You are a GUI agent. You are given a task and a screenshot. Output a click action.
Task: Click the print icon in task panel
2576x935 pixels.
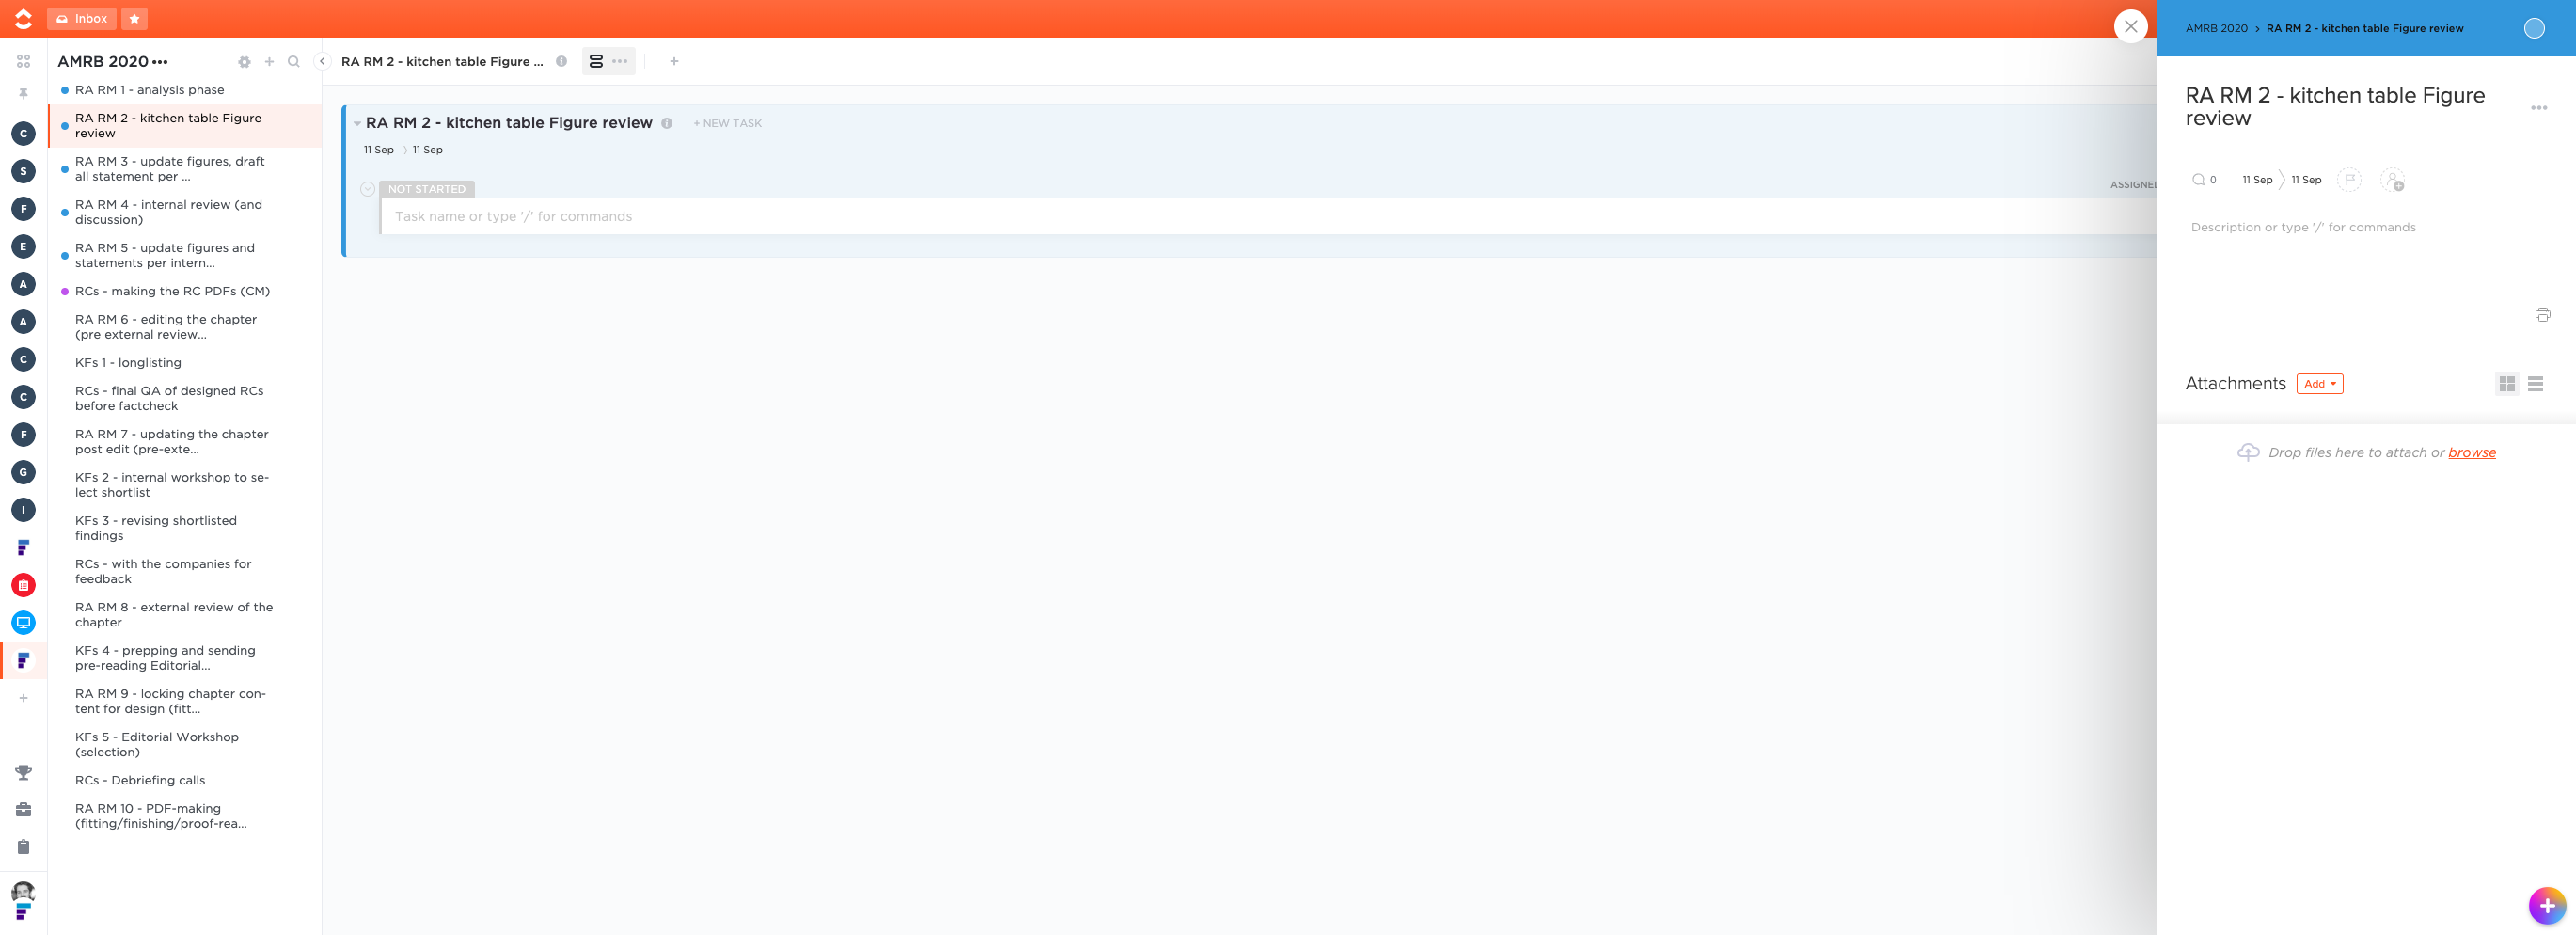pyautogui.click(x=2542, y=315)
